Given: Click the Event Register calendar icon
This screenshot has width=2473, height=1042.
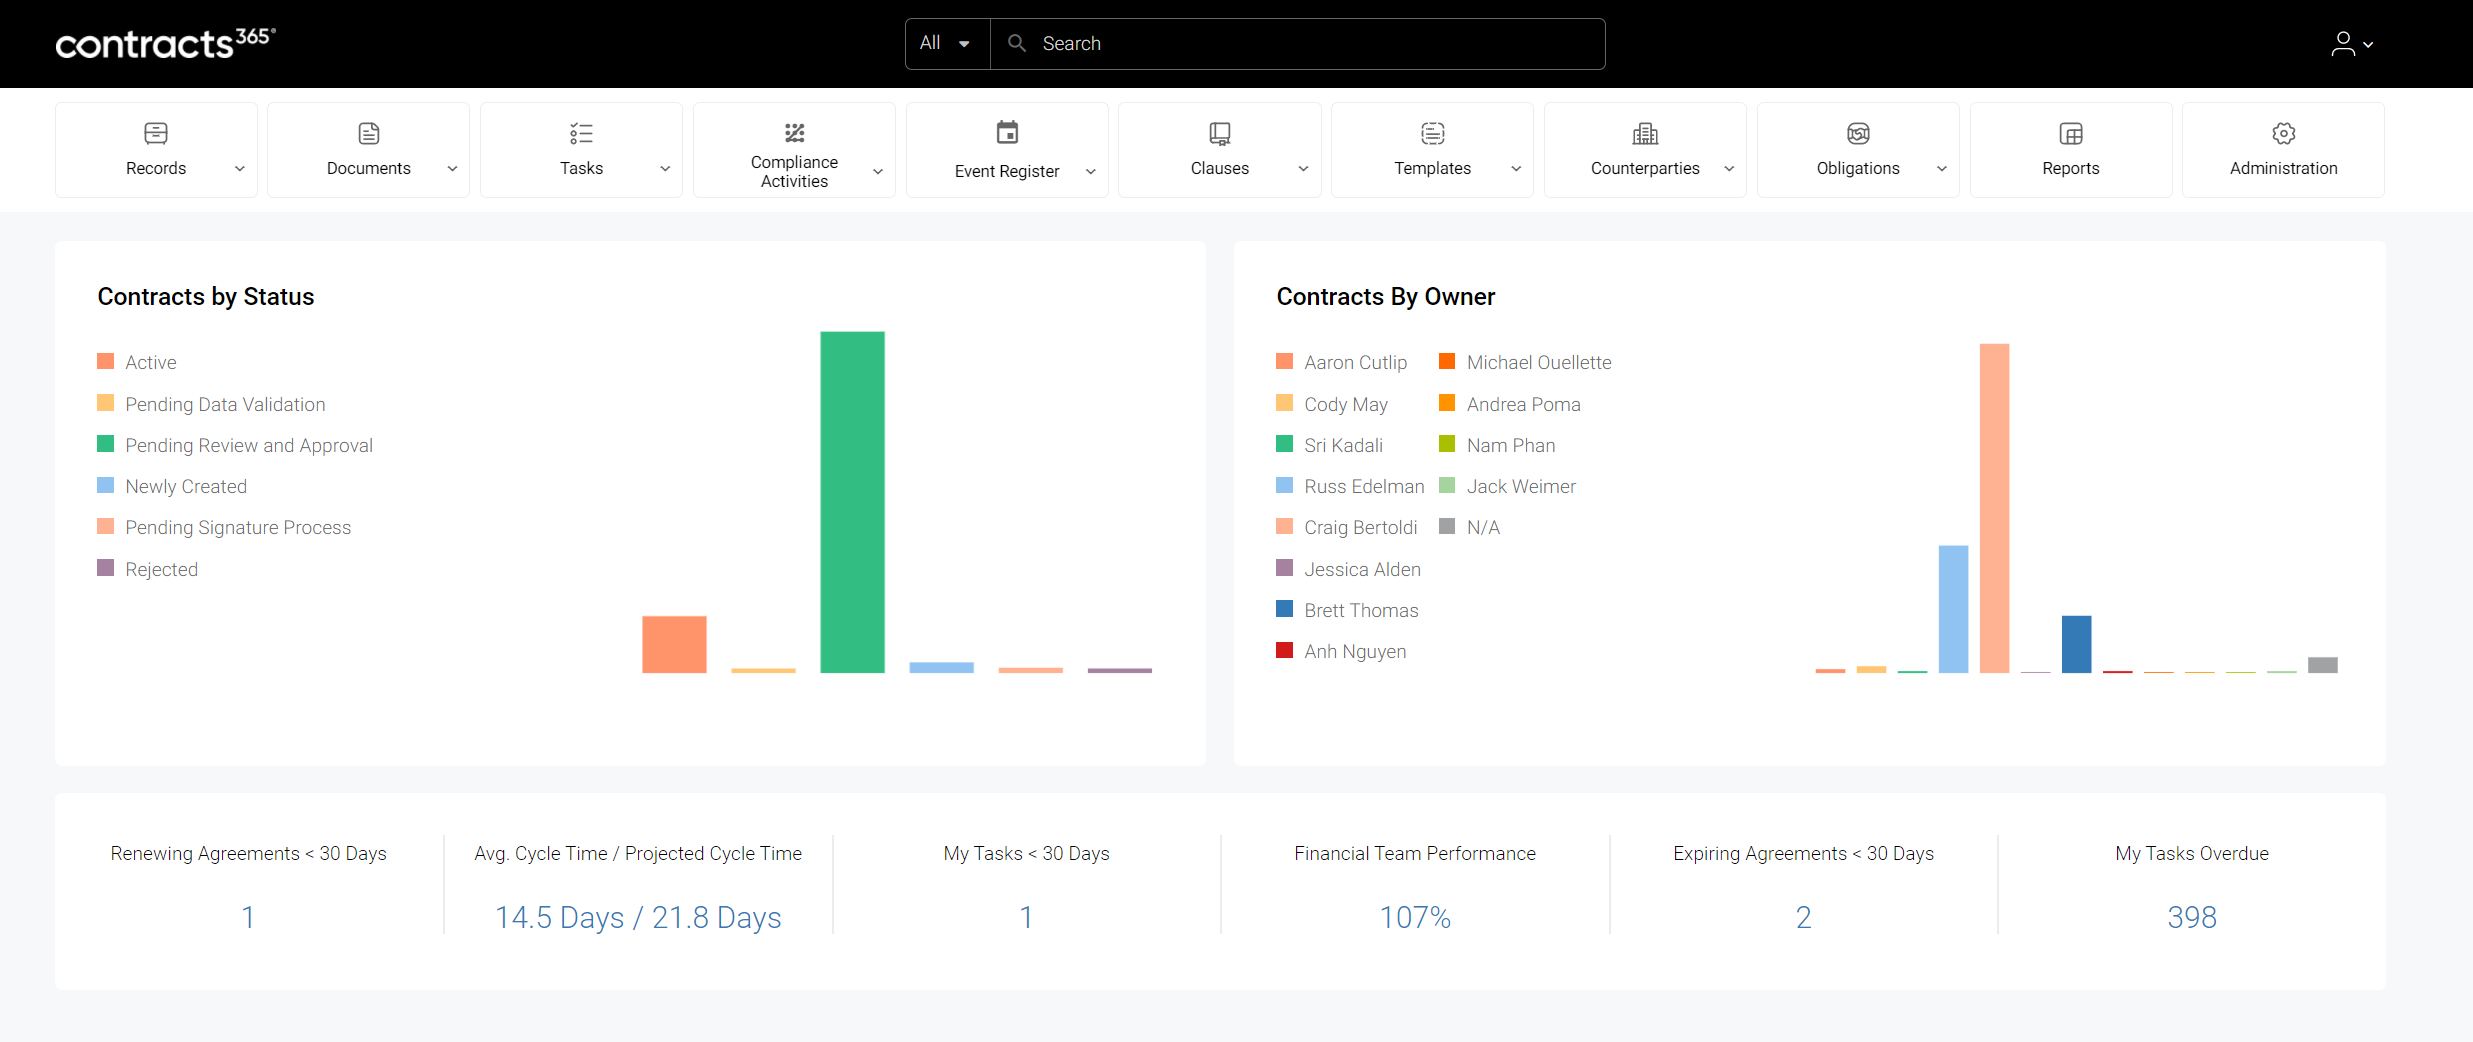Looking at the screenshot, I should pyautogui.click(x=1006, y=131).
